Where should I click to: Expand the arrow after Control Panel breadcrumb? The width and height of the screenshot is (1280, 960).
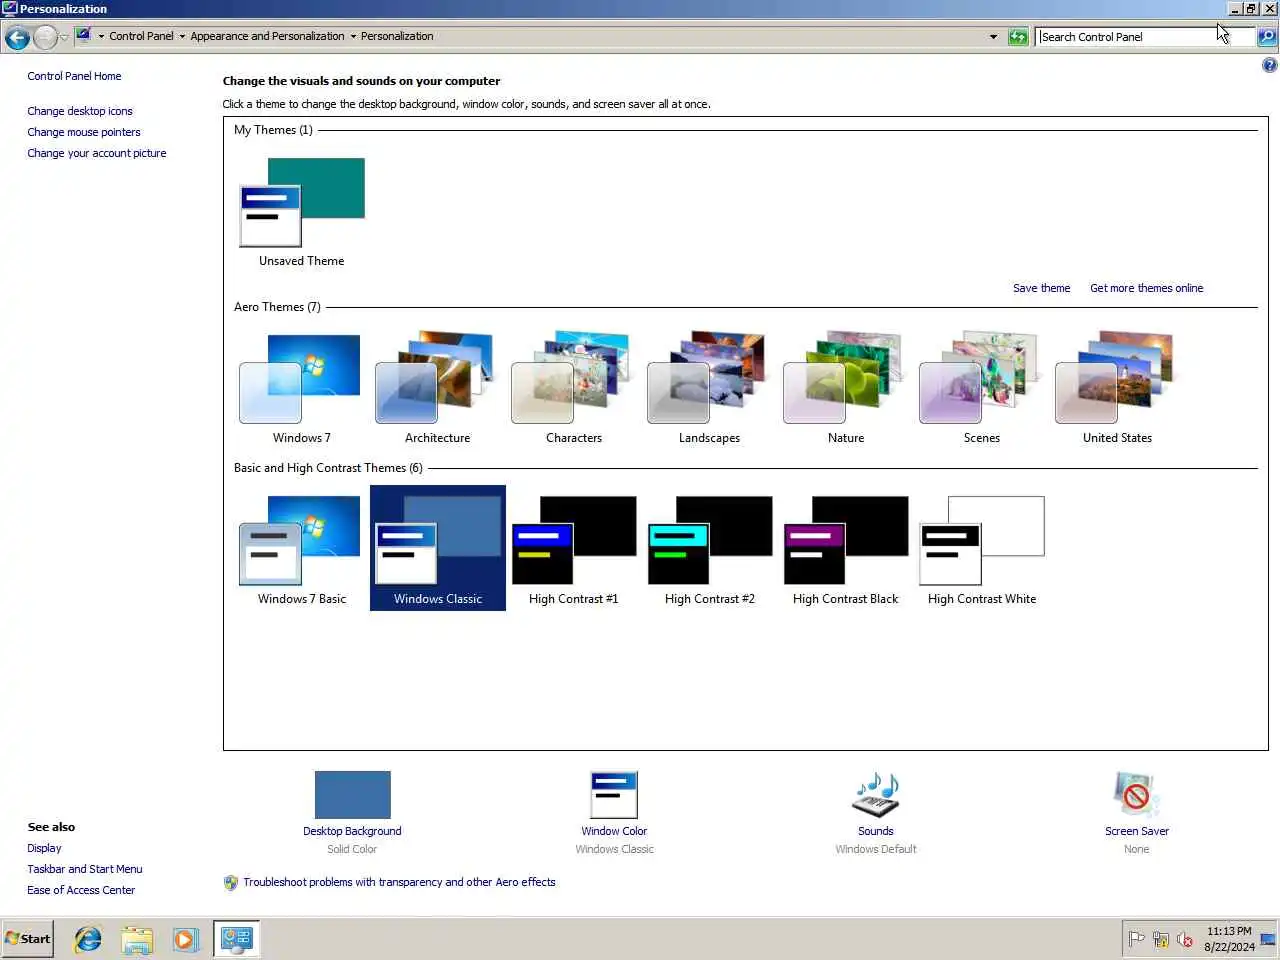pyautogui.click(x=182, y=36)
